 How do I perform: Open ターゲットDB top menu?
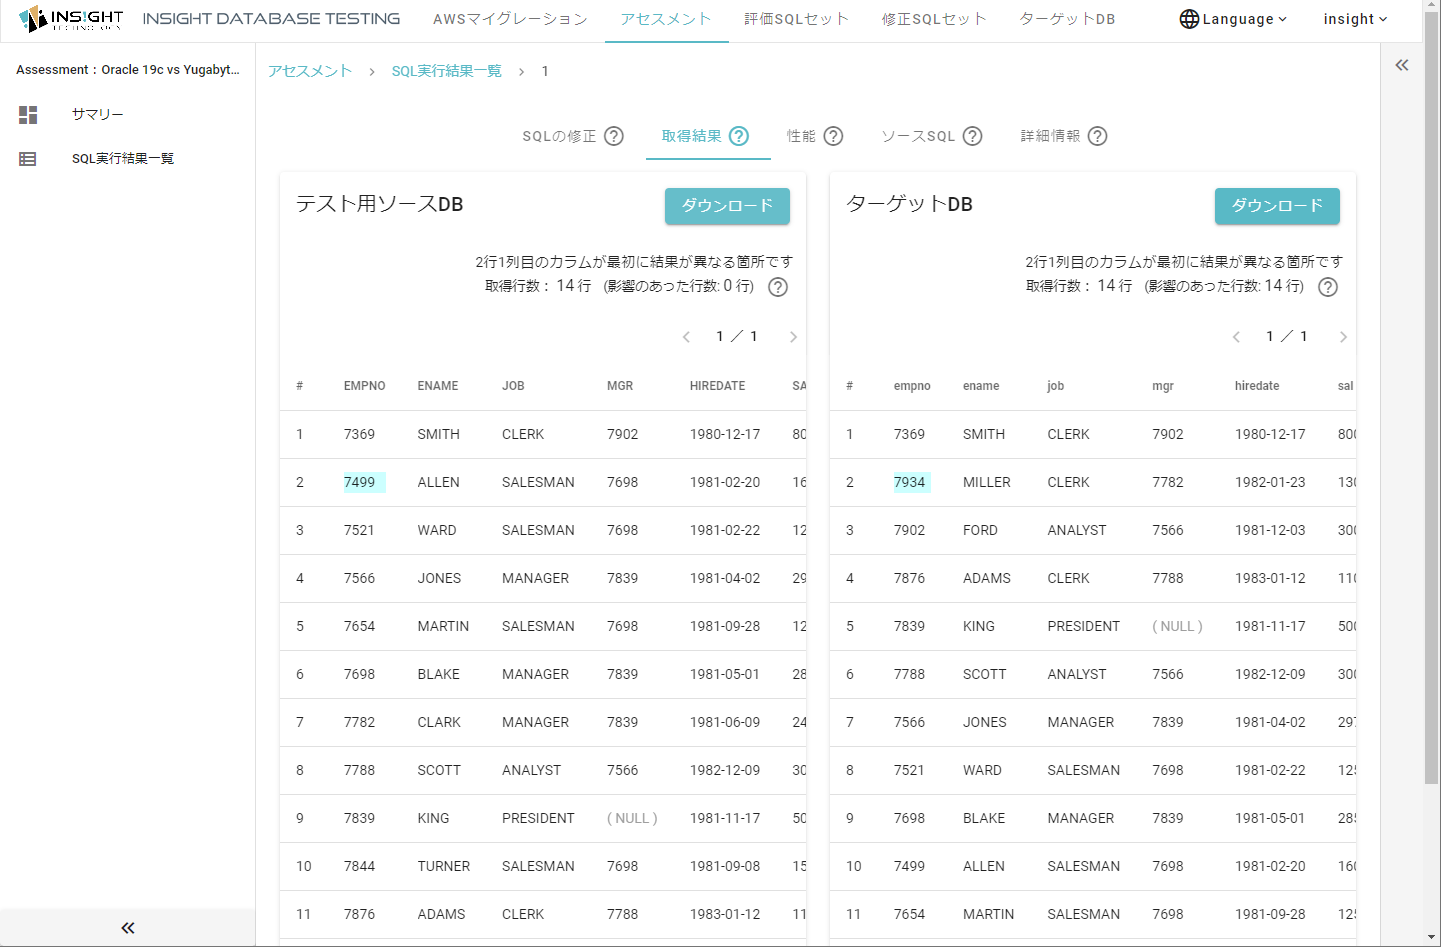tap(1067, 19)
